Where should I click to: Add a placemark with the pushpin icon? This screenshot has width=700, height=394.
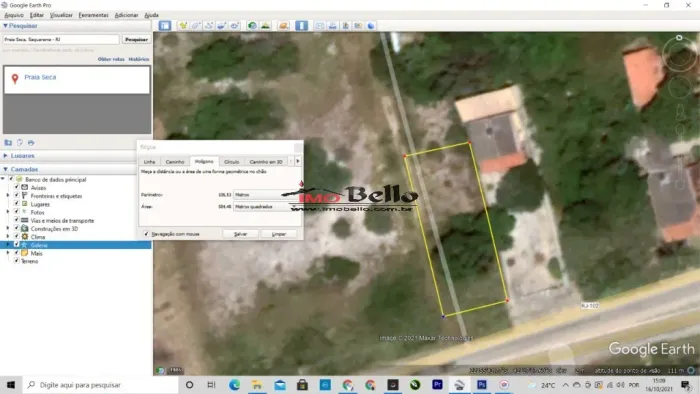[183, 25]
